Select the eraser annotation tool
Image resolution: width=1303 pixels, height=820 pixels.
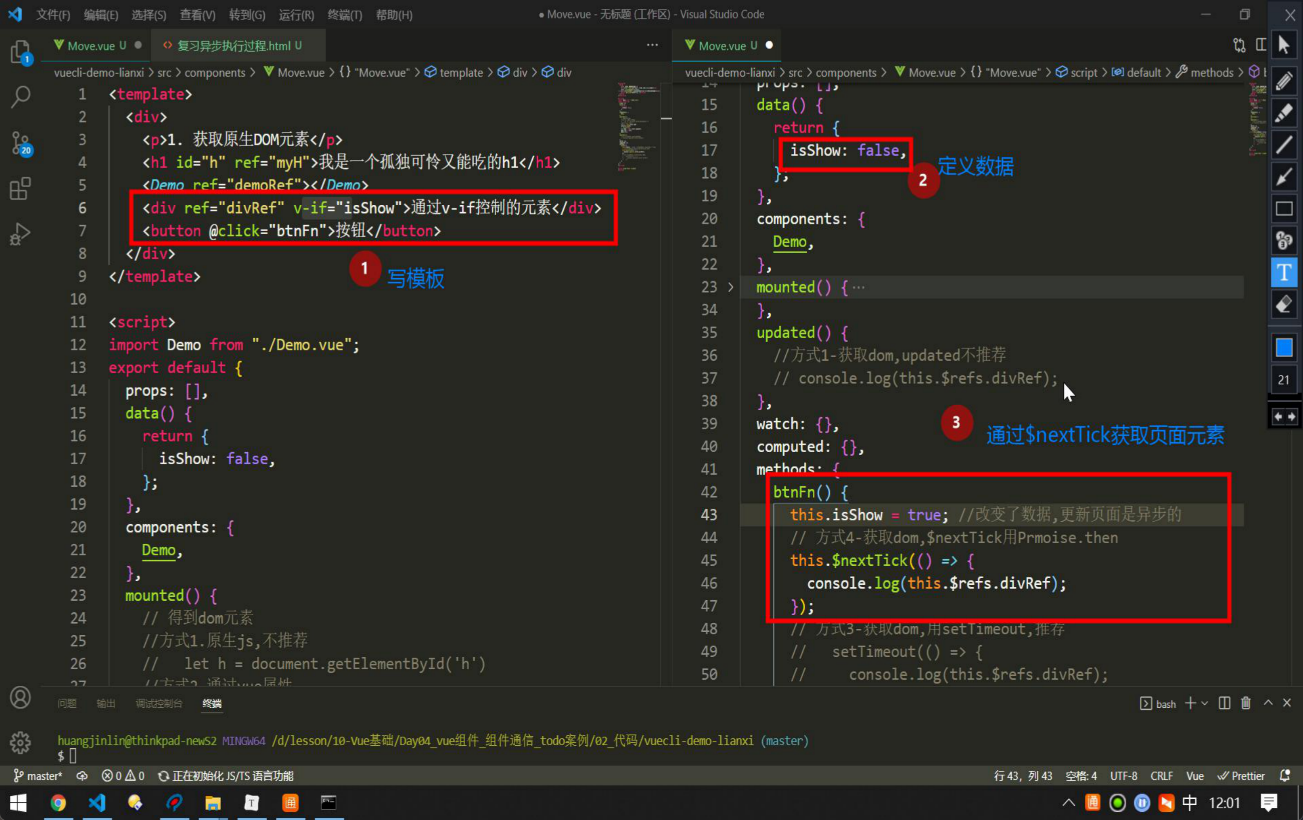[x=1285, y=303]
